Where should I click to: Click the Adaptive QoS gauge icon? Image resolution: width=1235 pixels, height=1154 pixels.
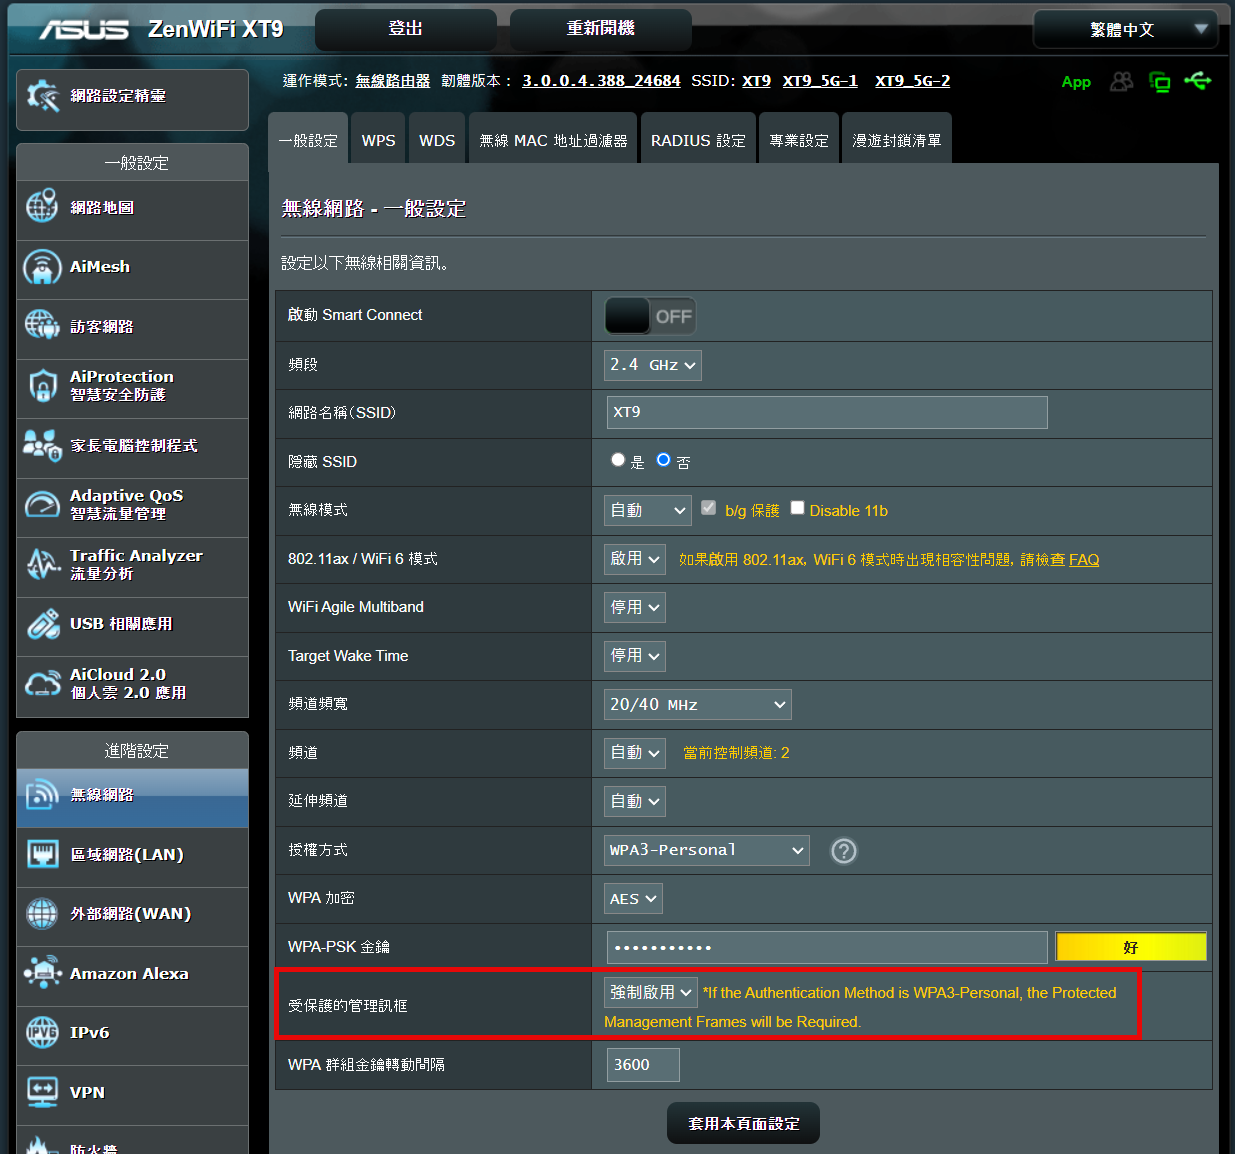click(x=42, y=505)
